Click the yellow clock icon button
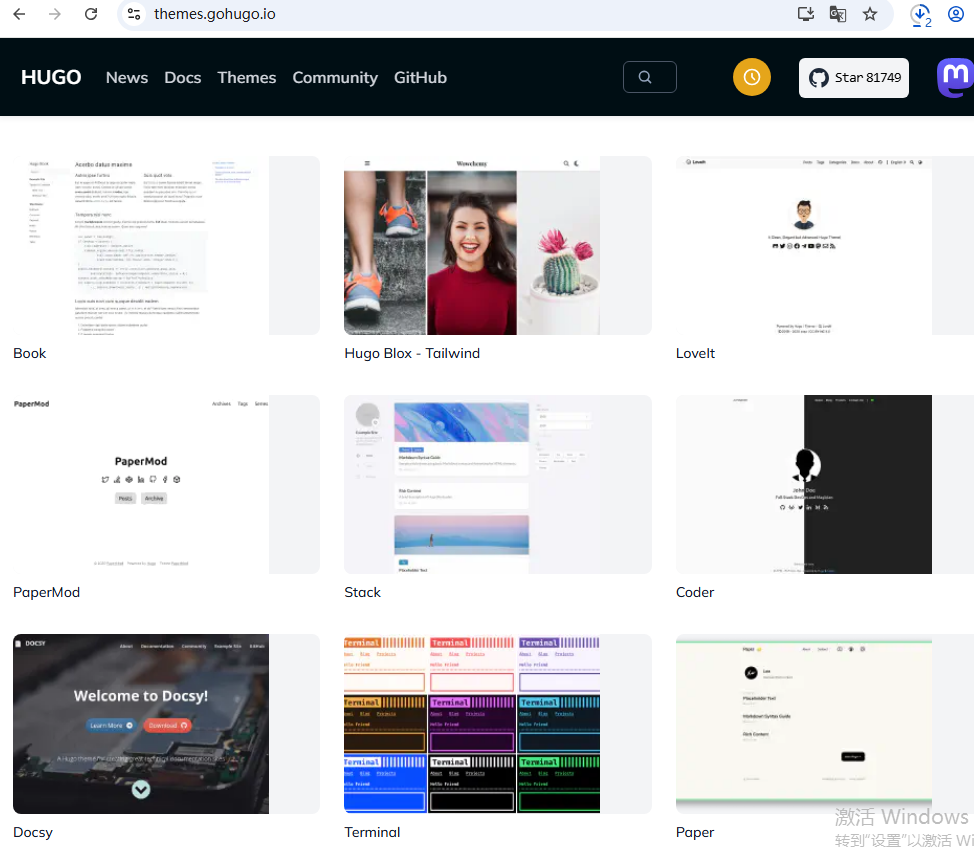Viewport: 974px width, 868px height. pyautogui.click(x=752, y=77)
